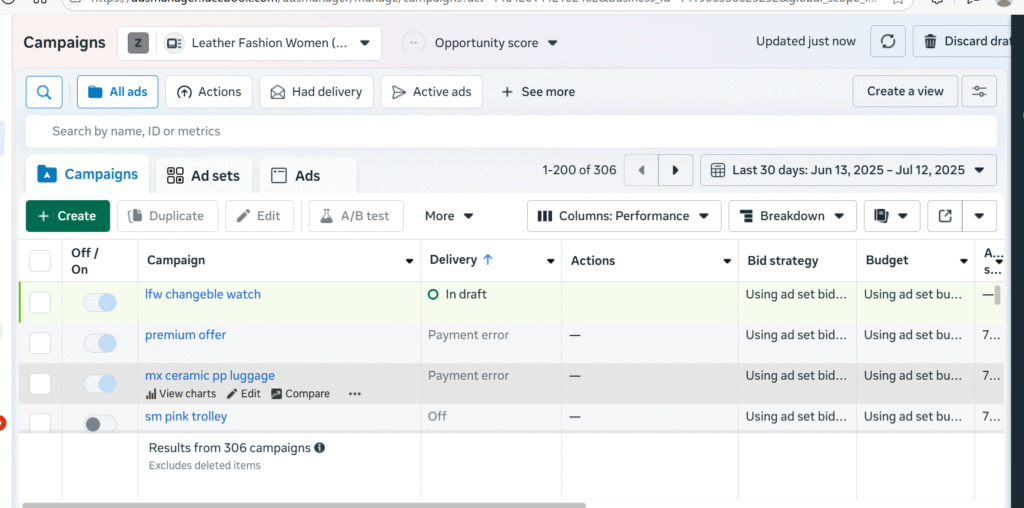Screen dimensions: 1024x508
Task: Click the green Create button
Action: 67,216
